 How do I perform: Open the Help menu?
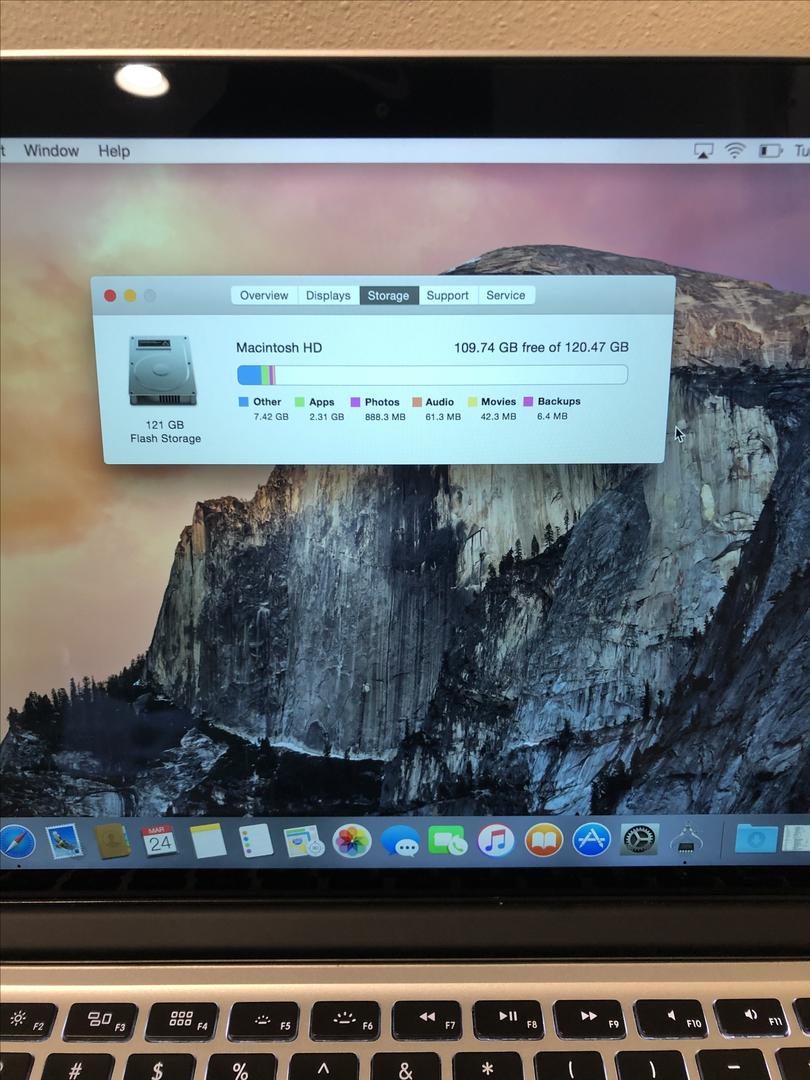click(x=114, y=151)
